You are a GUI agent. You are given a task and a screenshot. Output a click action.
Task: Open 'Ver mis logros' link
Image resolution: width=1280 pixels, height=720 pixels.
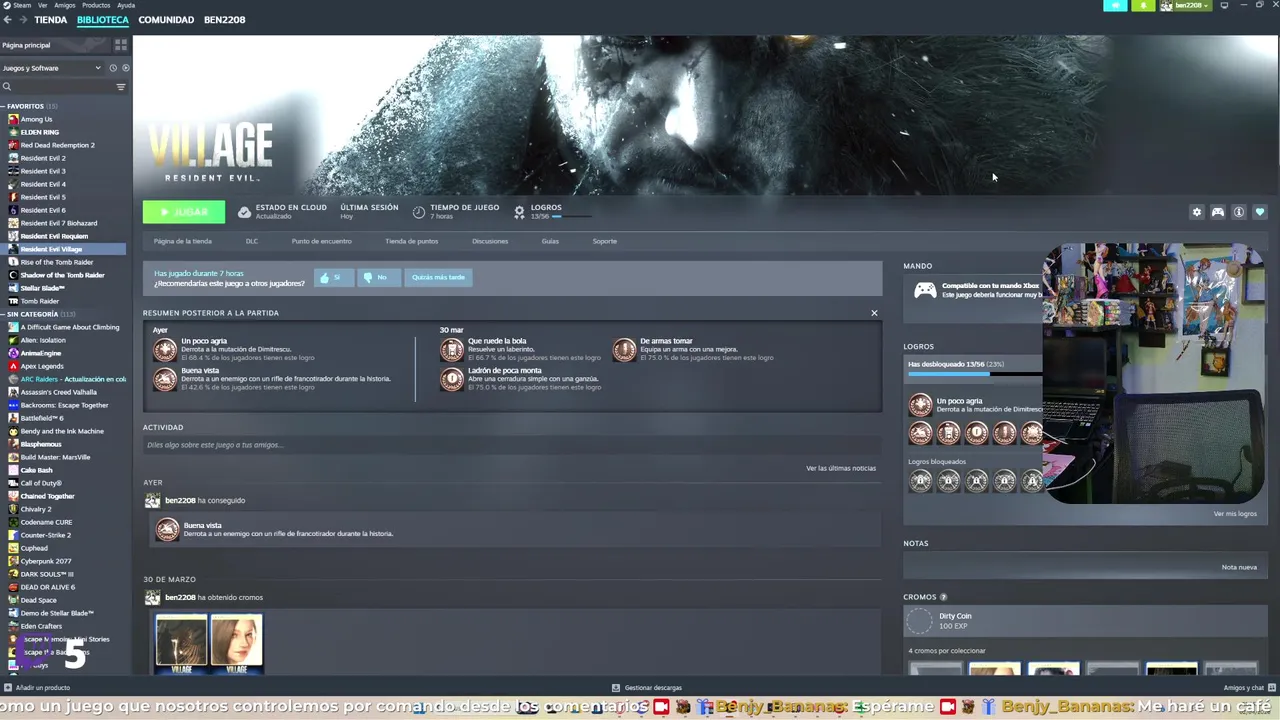pyautogui.click(x=1235, y=514)
